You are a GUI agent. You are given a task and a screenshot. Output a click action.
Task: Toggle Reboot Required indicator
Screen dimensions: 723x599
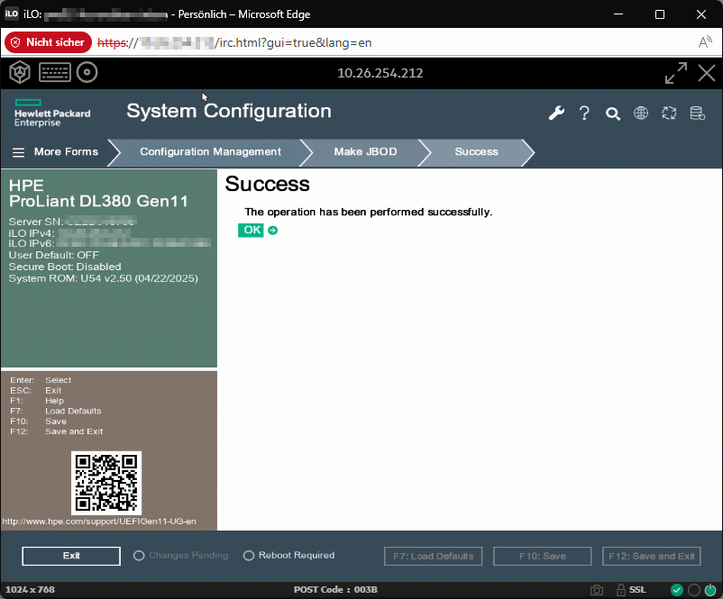(x=249, y=556)
